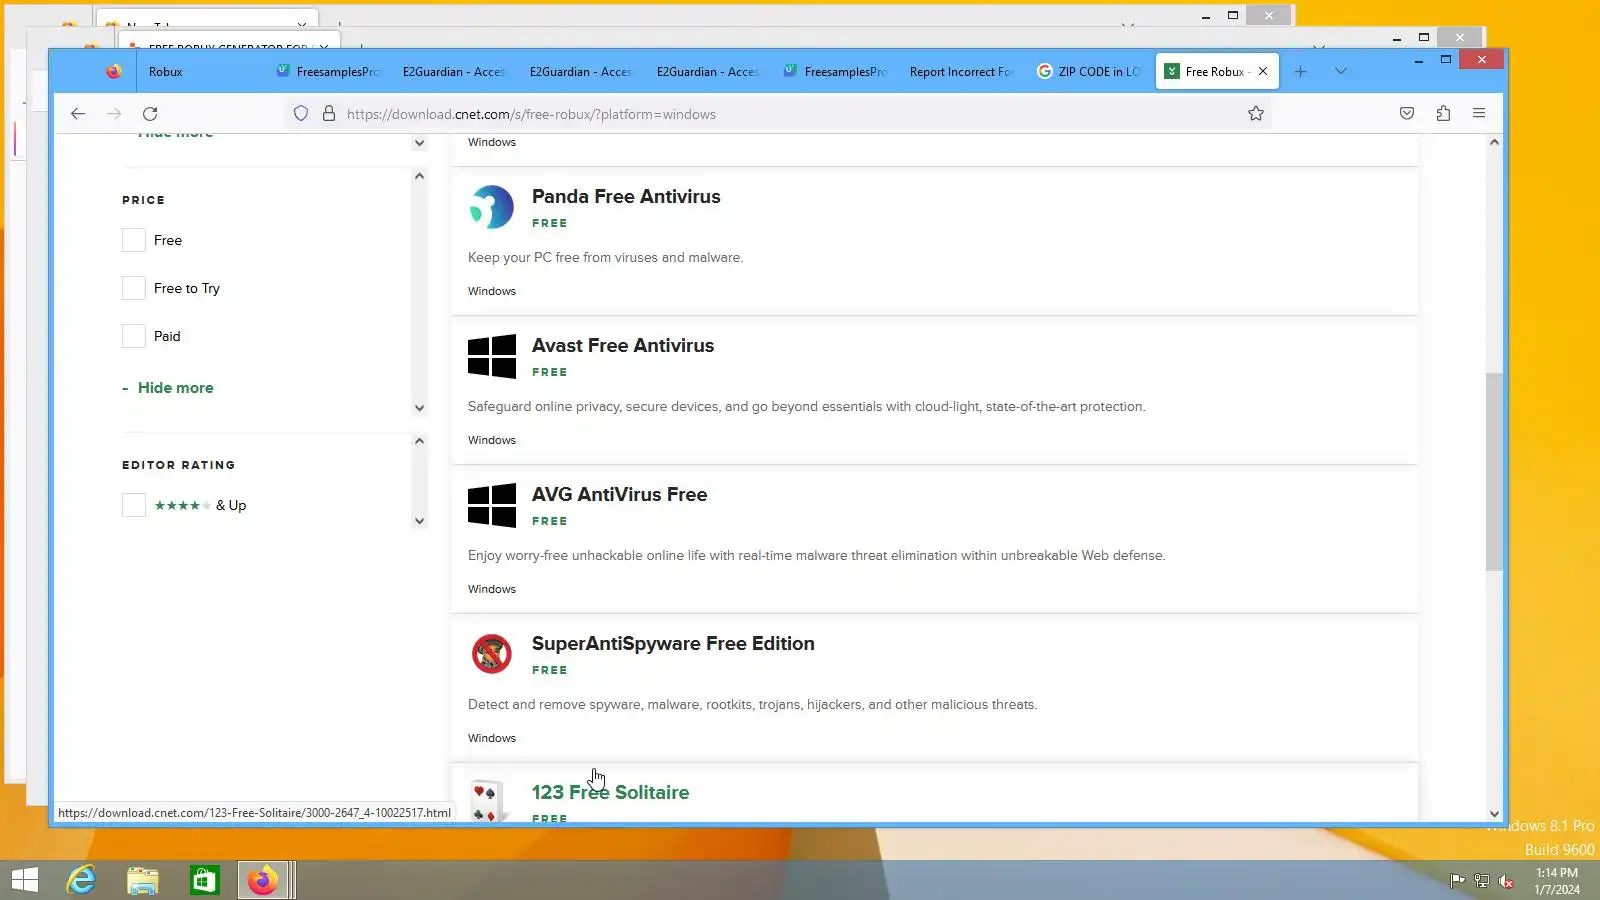The image size is (1600, 900).
Task: Click the 123 Free Solitaire cards icon
Action: click(x=487, y=801)
